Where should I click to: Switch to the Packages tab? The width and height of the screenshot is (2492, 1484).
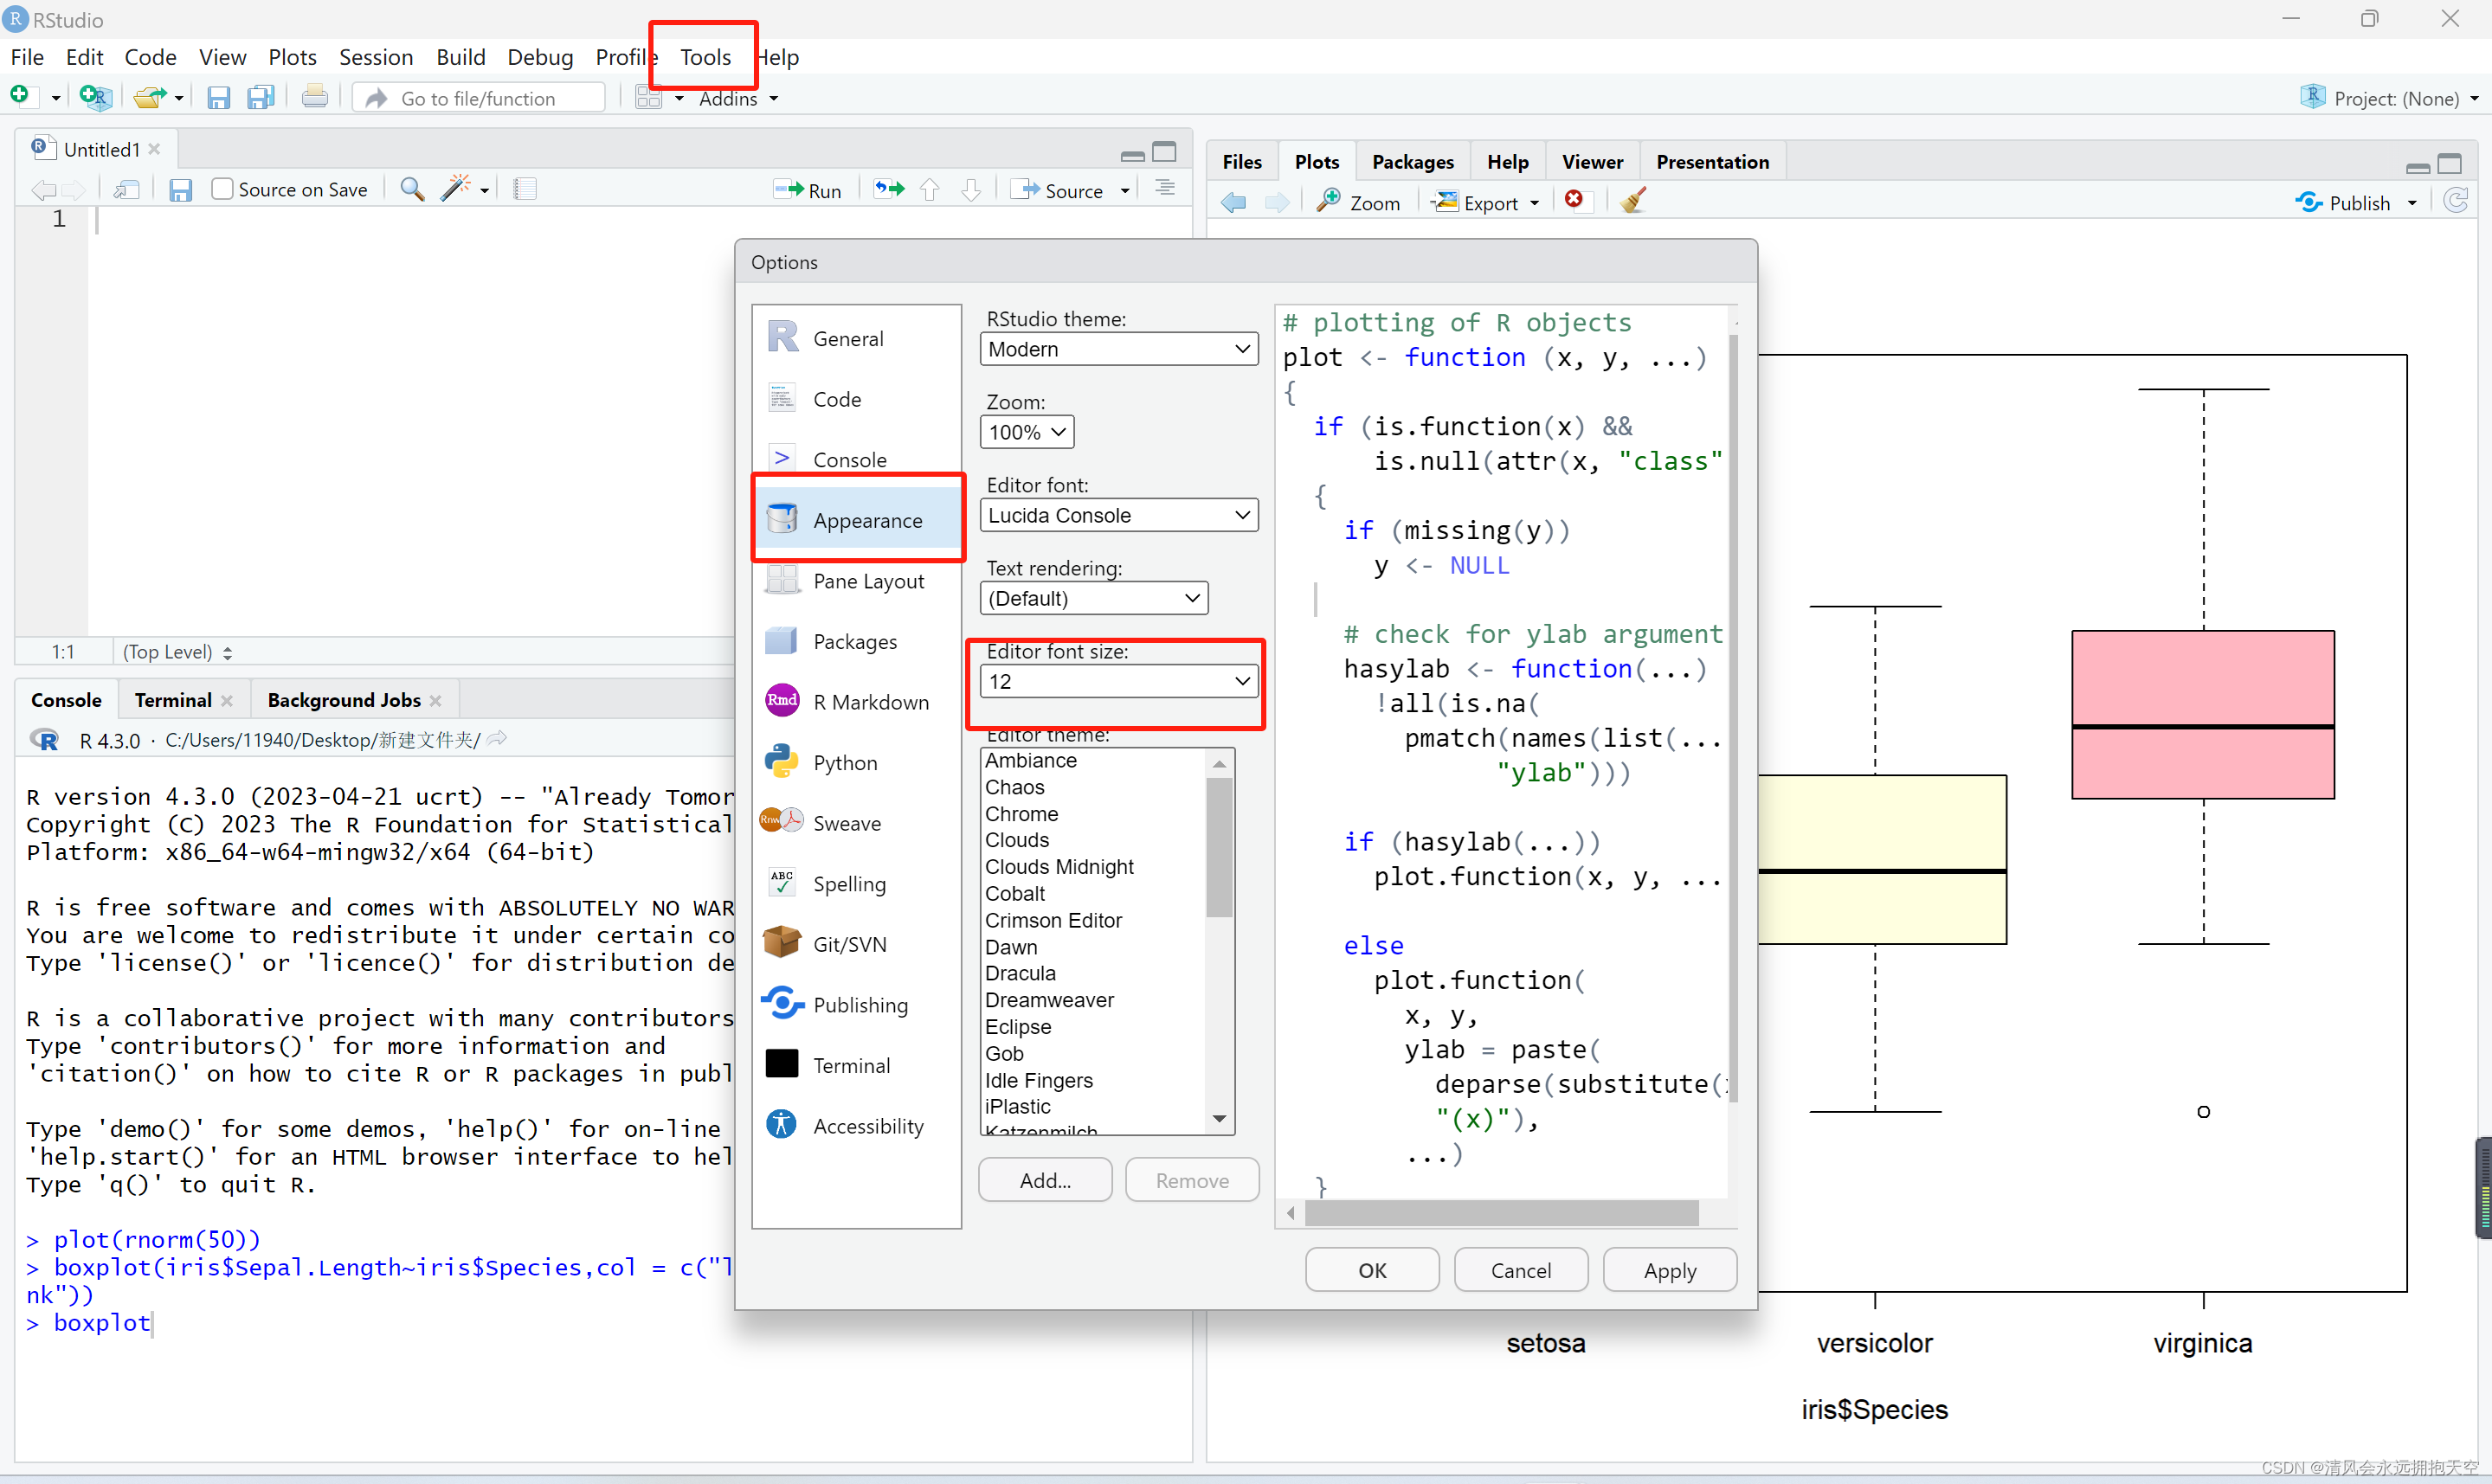(x=1412, y=162)
